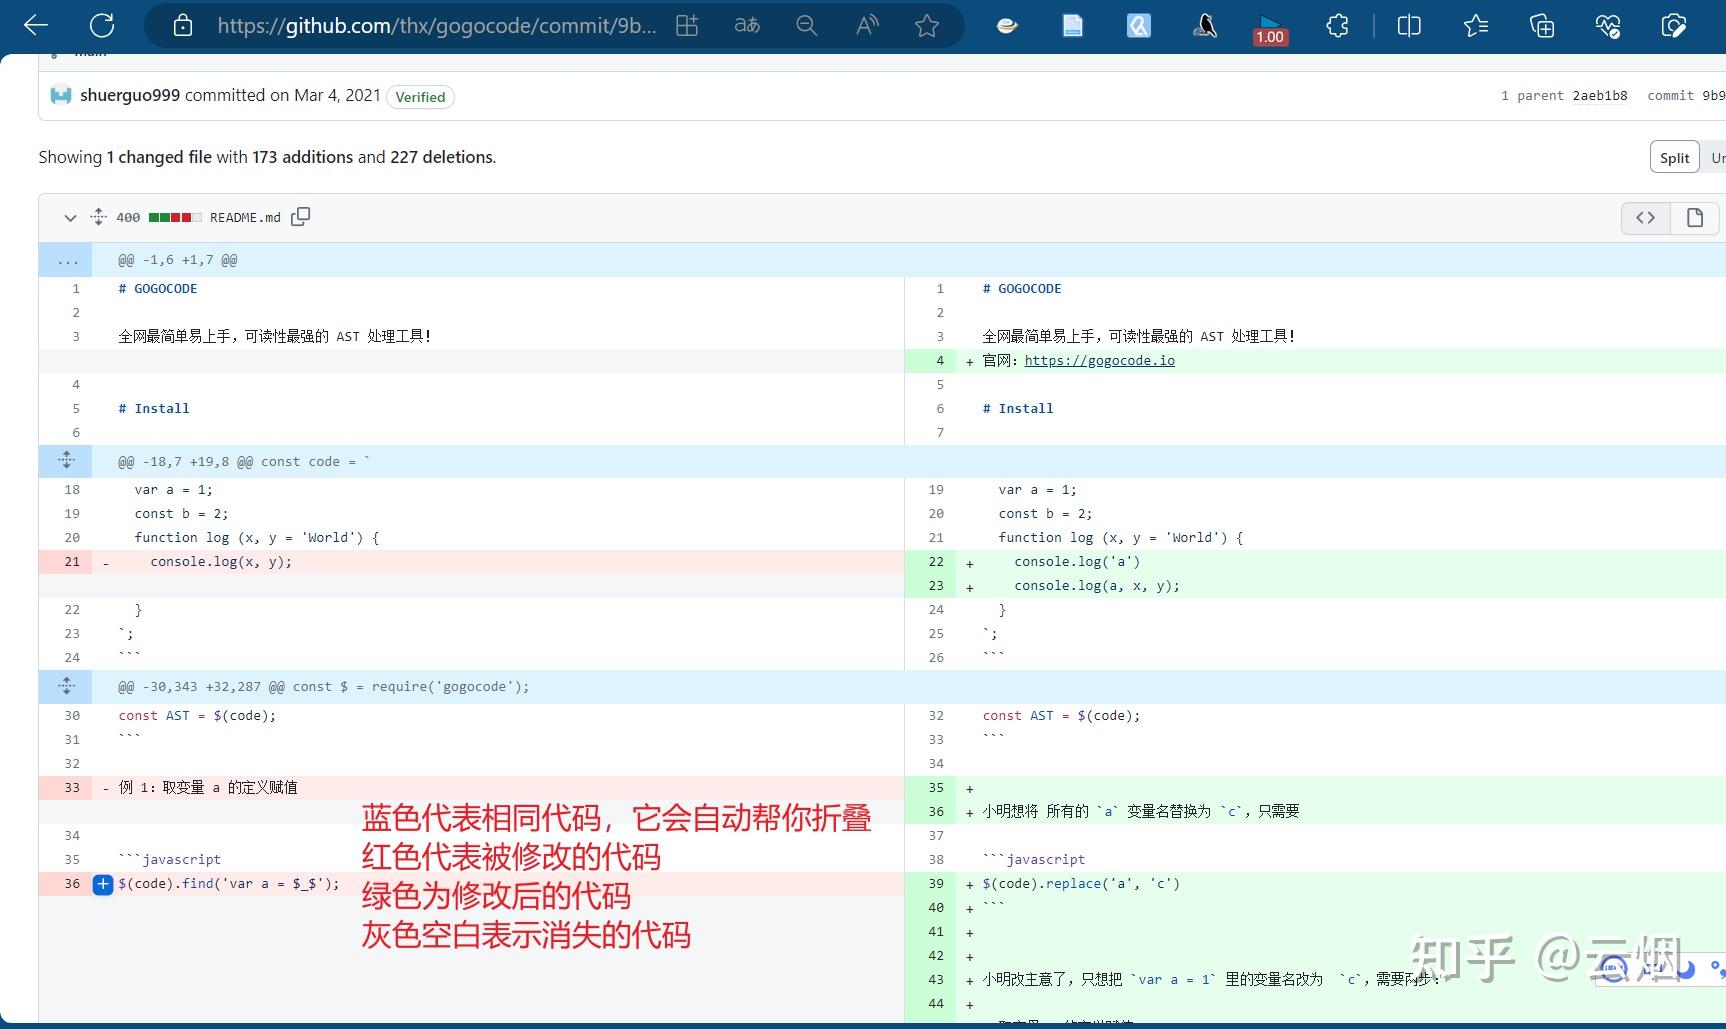The height and width of the screenshot is (1029, 1726).
Task: Open the zoom magnifier control
Action: pos(807,26)
